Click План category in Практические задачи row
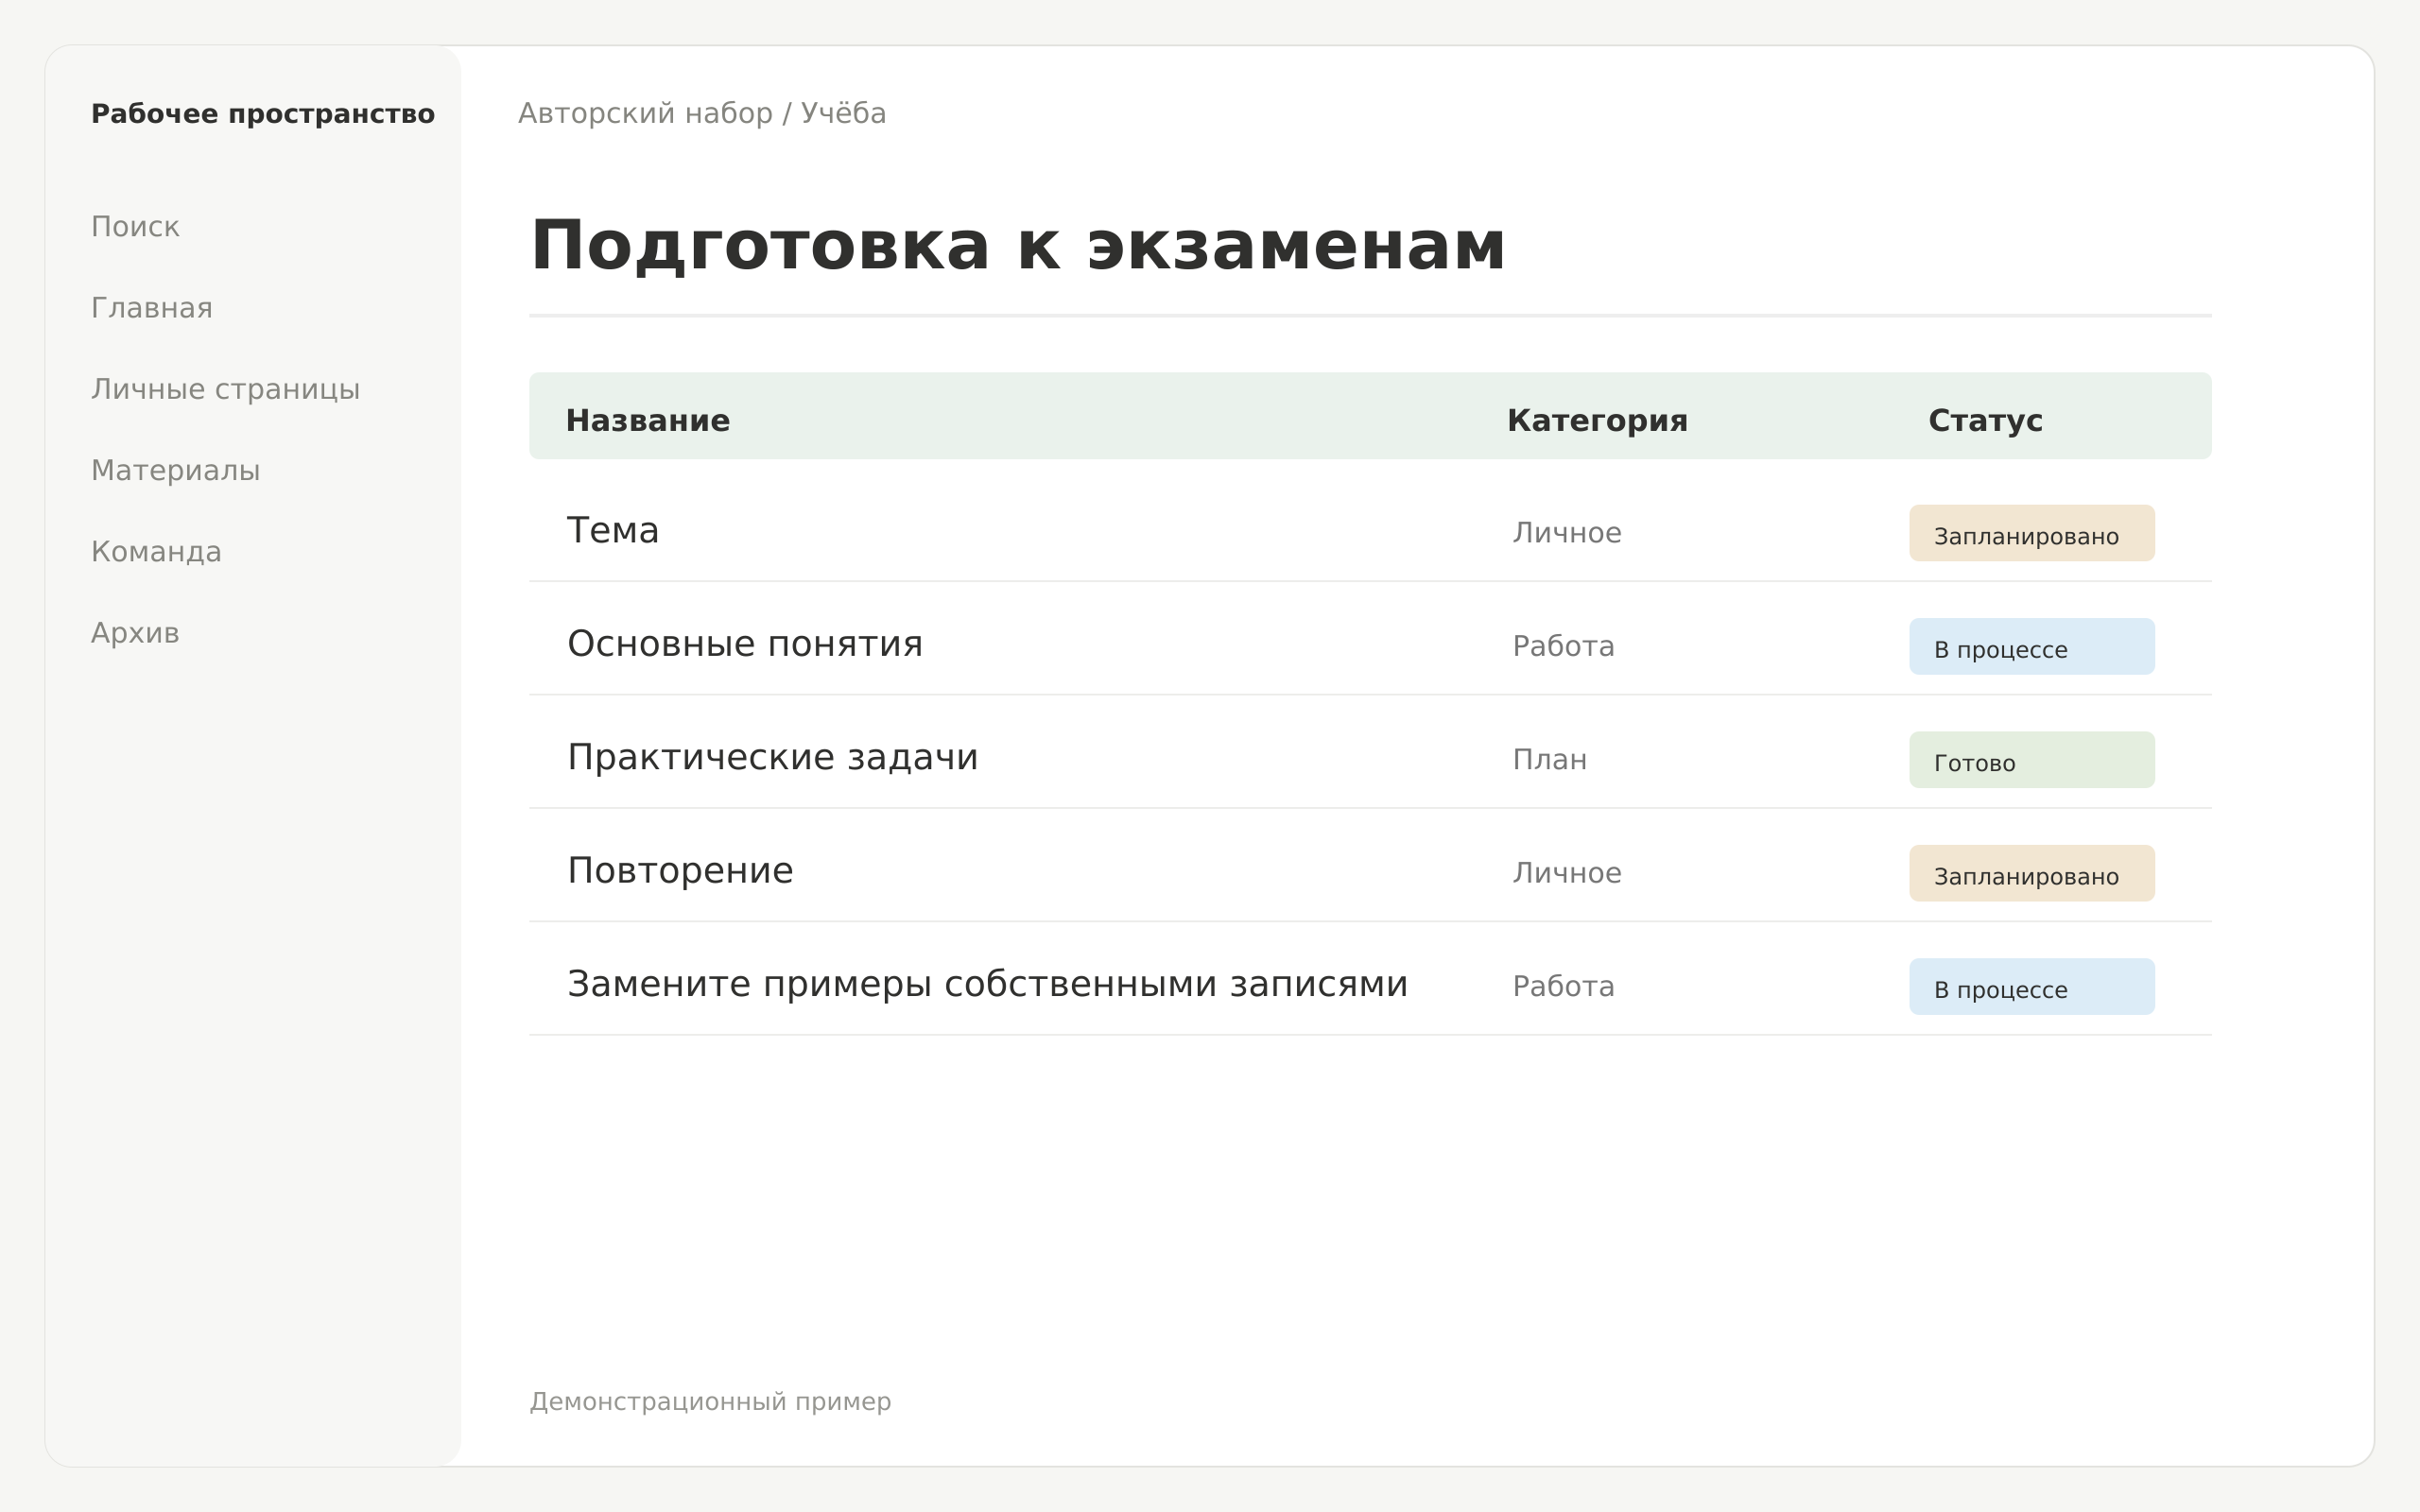Screen dimensions: 2420x1512 [x=1549, y=760]
